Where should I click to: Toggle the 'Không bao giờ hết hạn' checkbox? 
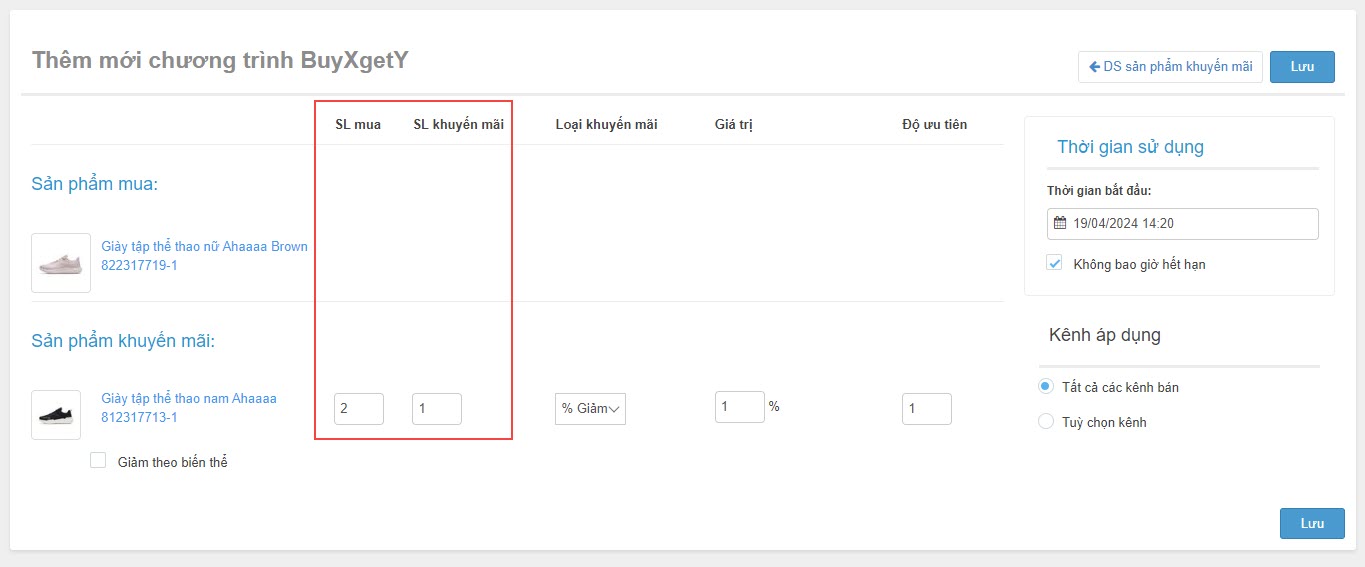(1054, 263)
